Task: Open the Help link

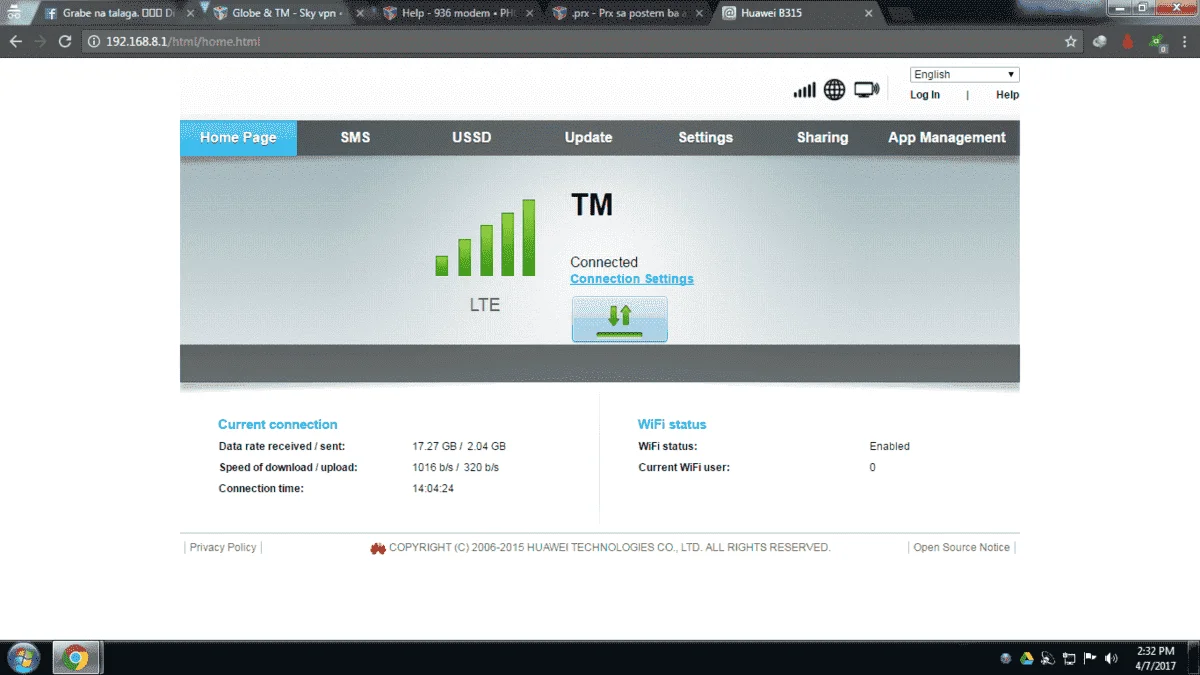Action: (1007, 95)
